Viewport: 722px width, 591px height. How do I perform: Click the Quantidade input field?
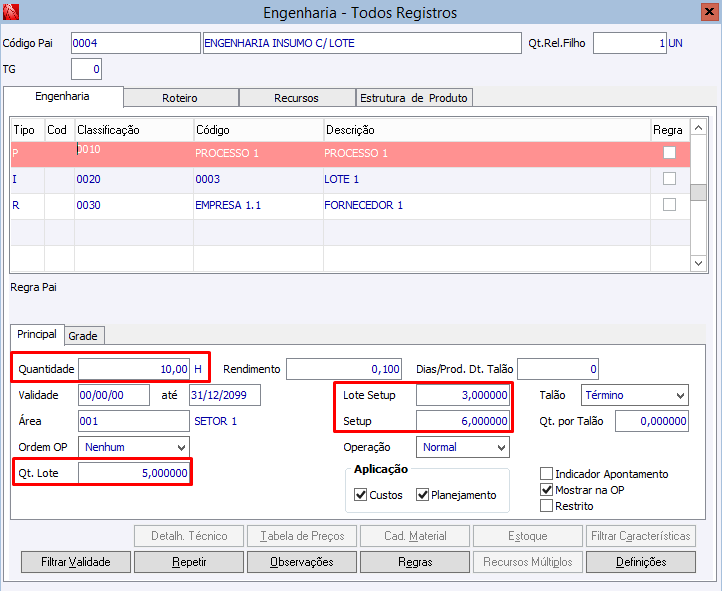tap(134, 369)
